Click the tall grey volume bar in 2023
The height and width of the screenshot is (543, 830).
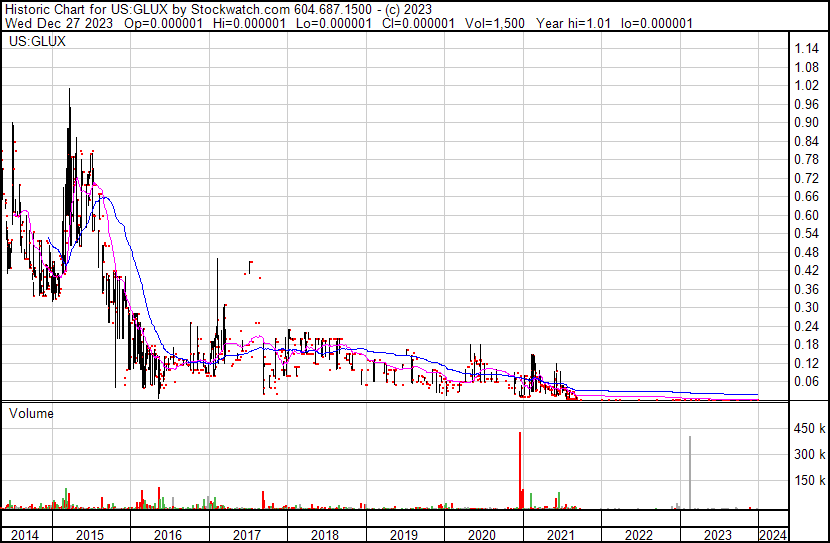(690, 472)
